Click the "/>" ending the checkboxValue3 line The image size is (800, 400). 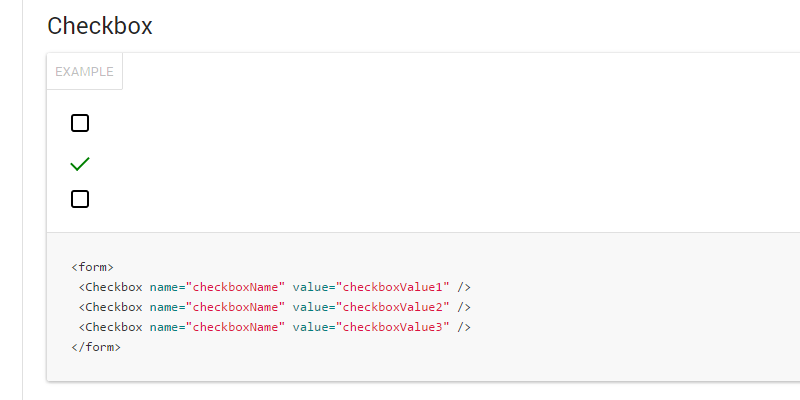[x=464, y=327]
